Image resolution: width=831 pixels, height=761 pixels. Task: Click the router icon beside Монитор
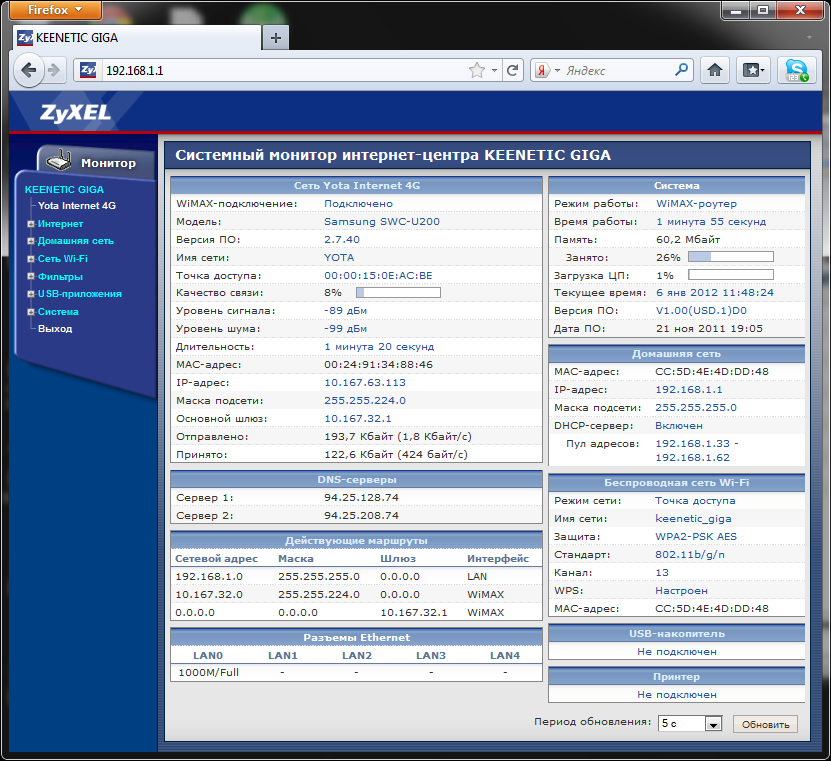tap(59, 160)
